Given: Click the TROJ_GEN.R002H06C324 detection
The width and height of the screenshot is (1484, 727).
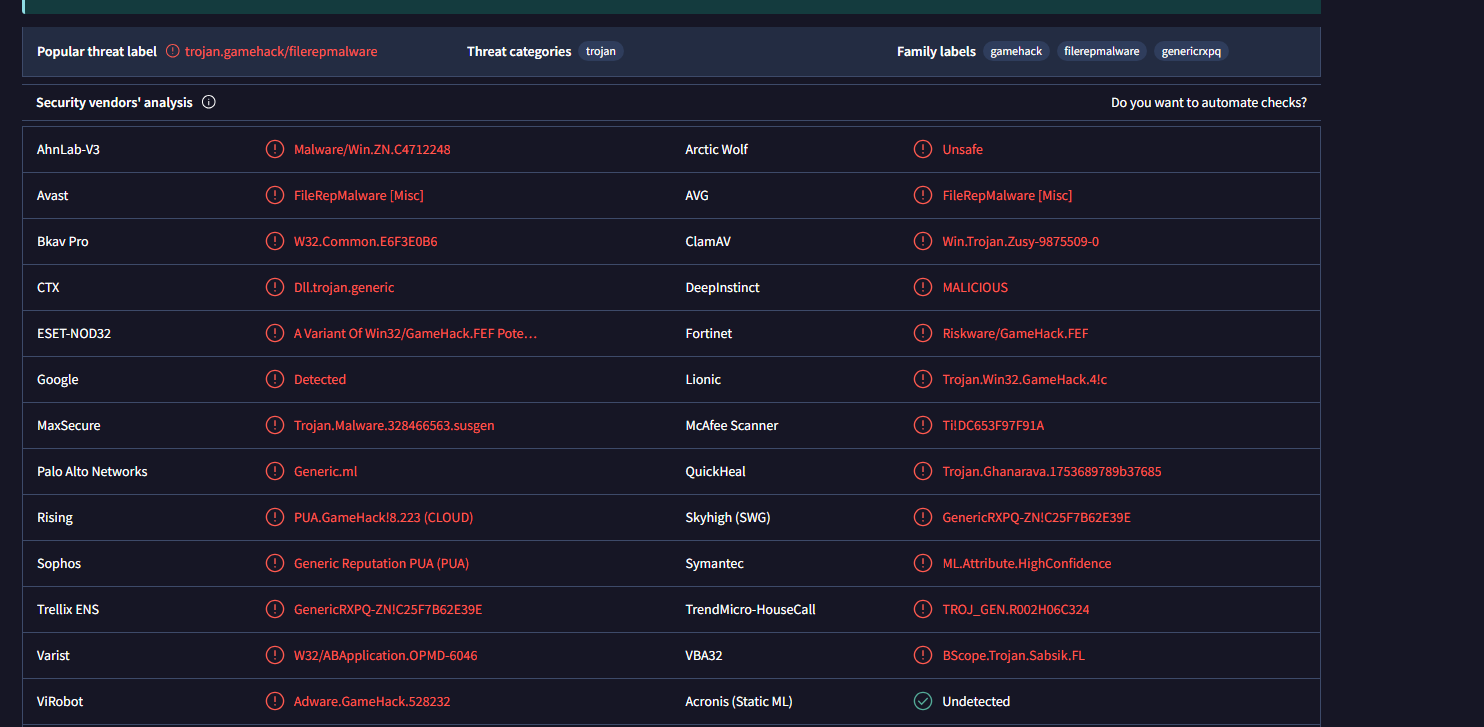Looking at the screenshot, I should coord(1016,609).
